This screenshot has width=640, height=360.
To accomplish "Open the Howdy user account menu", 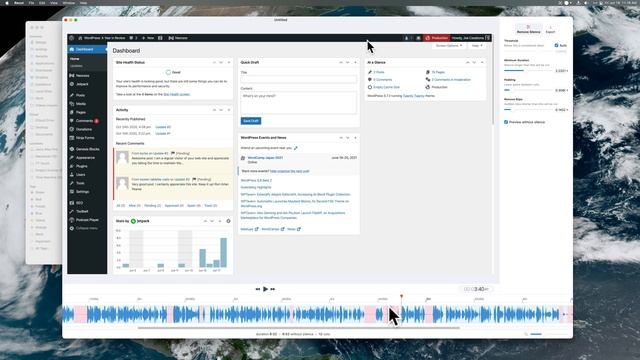I will pyautogui.click(x=470, y=38).
